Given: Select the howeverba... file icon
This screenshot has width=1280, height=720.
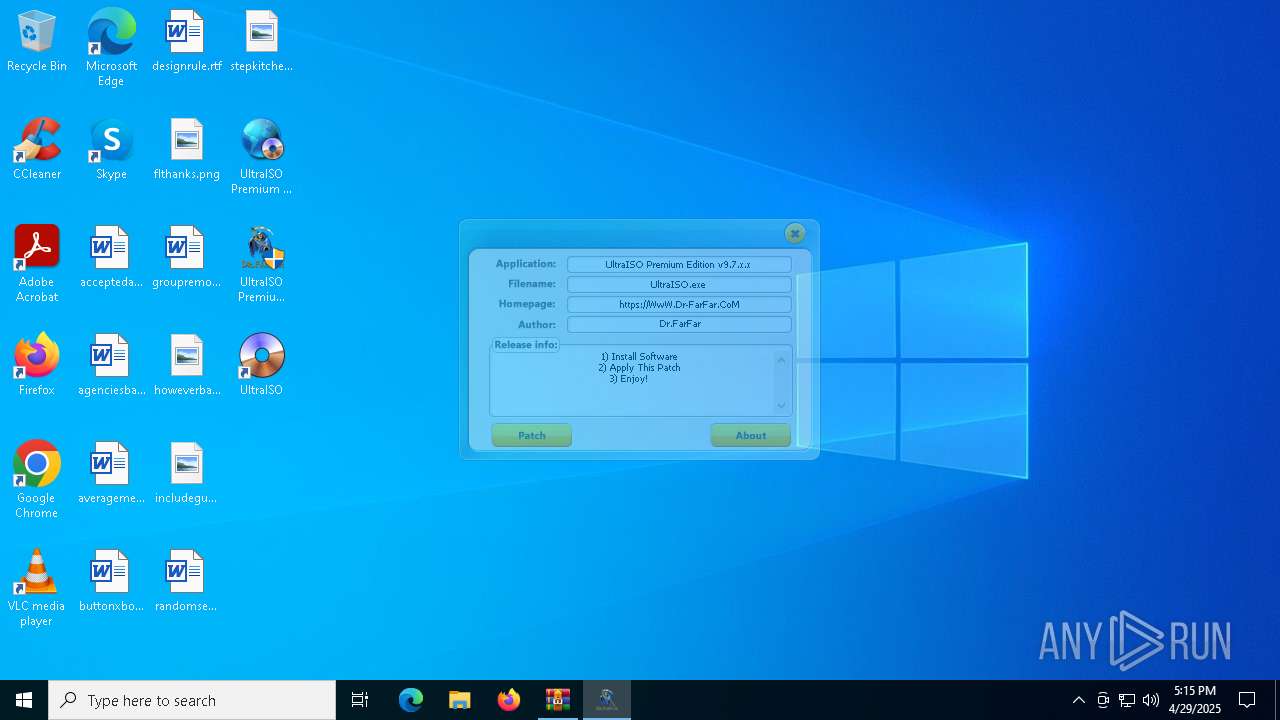Looking at the screenshot, I should (x=186, y=366).
